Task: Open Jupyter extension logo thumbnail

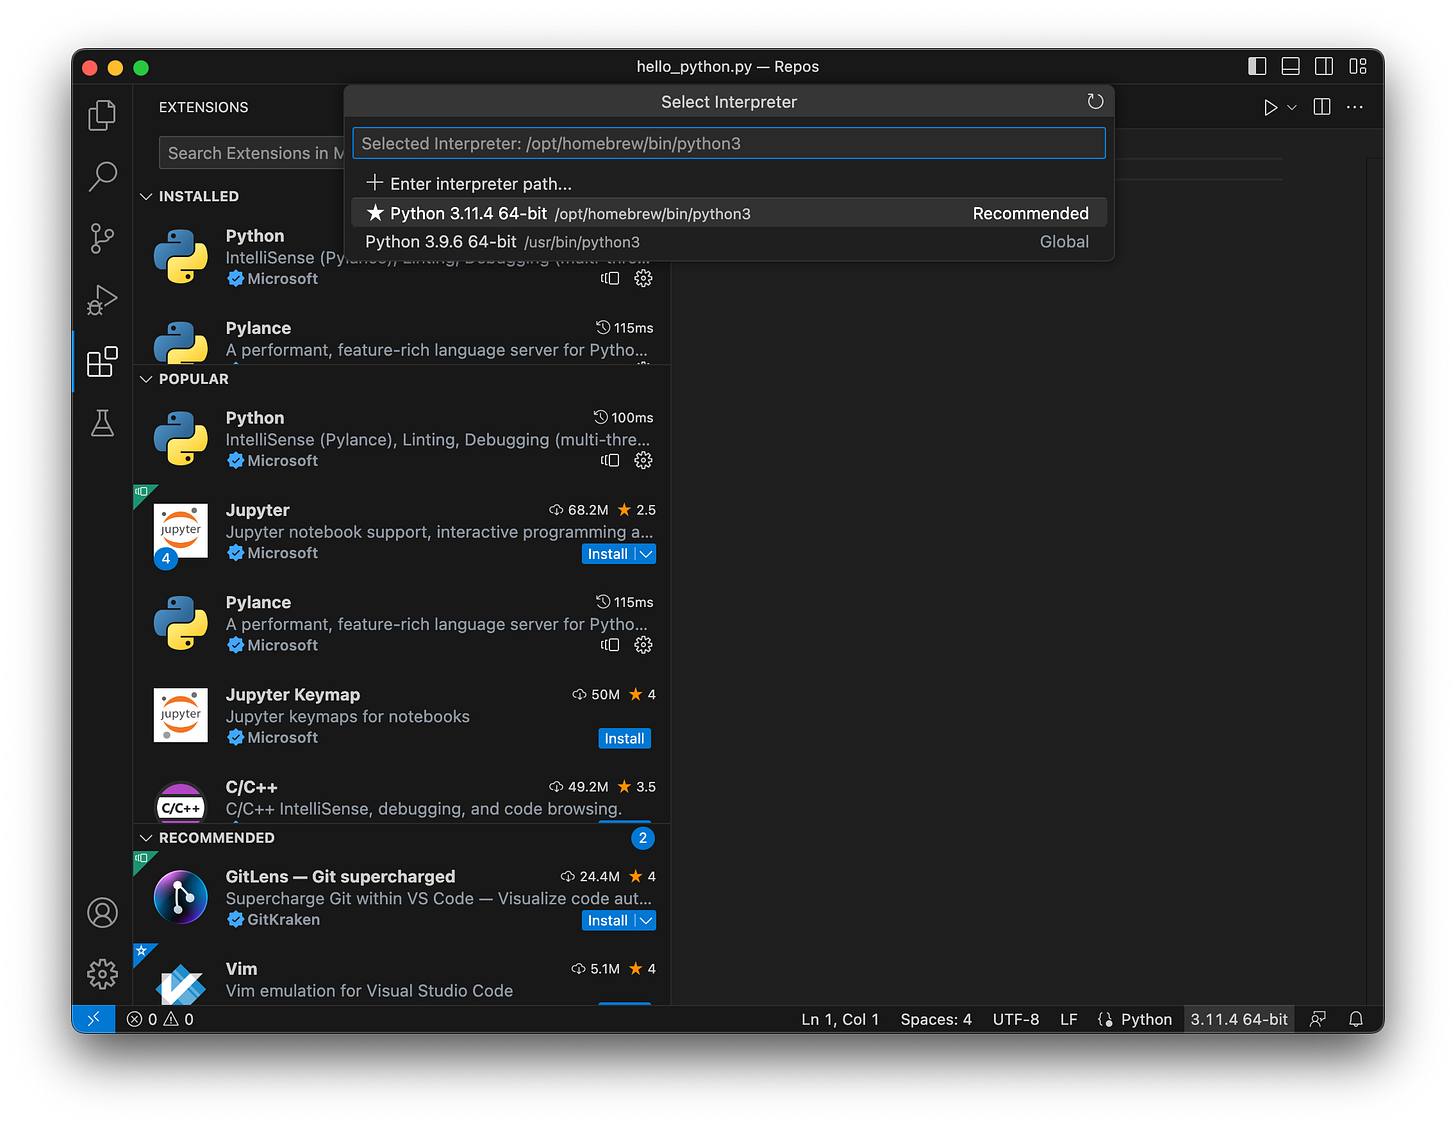Action: (x=181, y=531)
